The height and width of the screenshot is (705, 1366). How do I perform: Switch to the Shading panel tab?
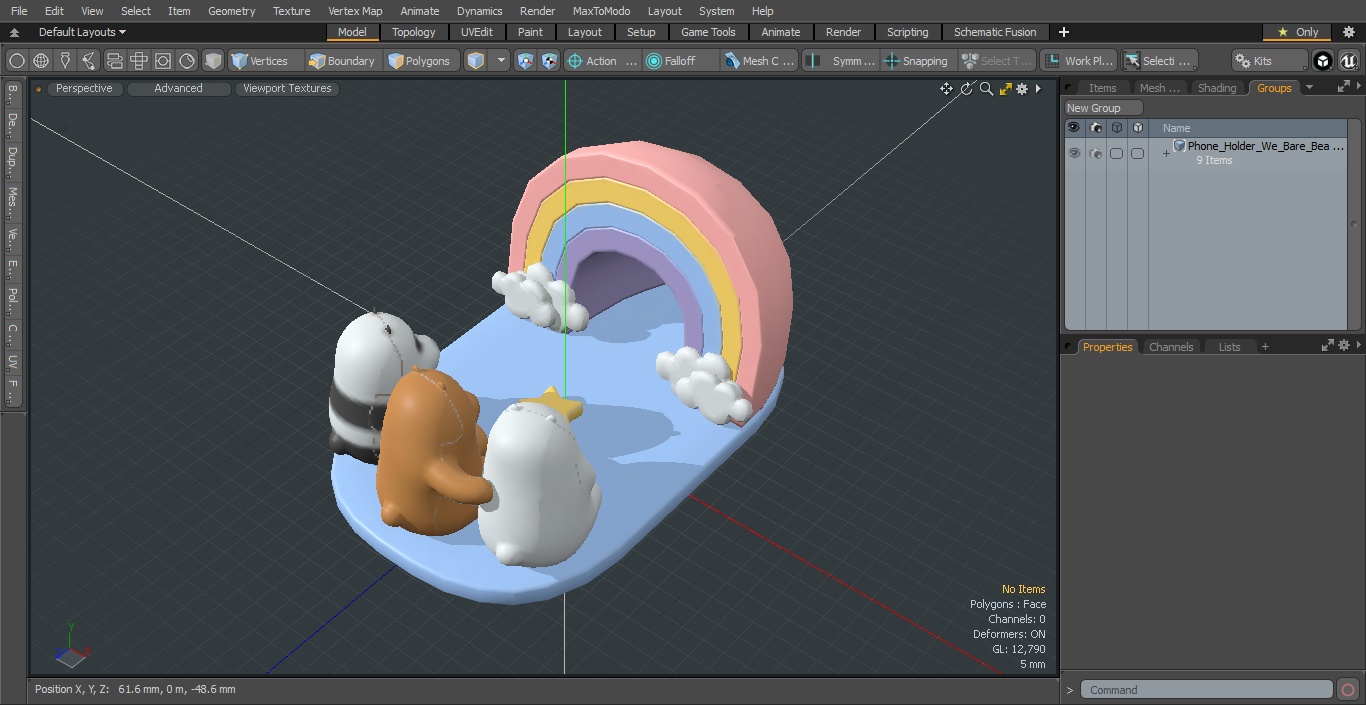1217,88
